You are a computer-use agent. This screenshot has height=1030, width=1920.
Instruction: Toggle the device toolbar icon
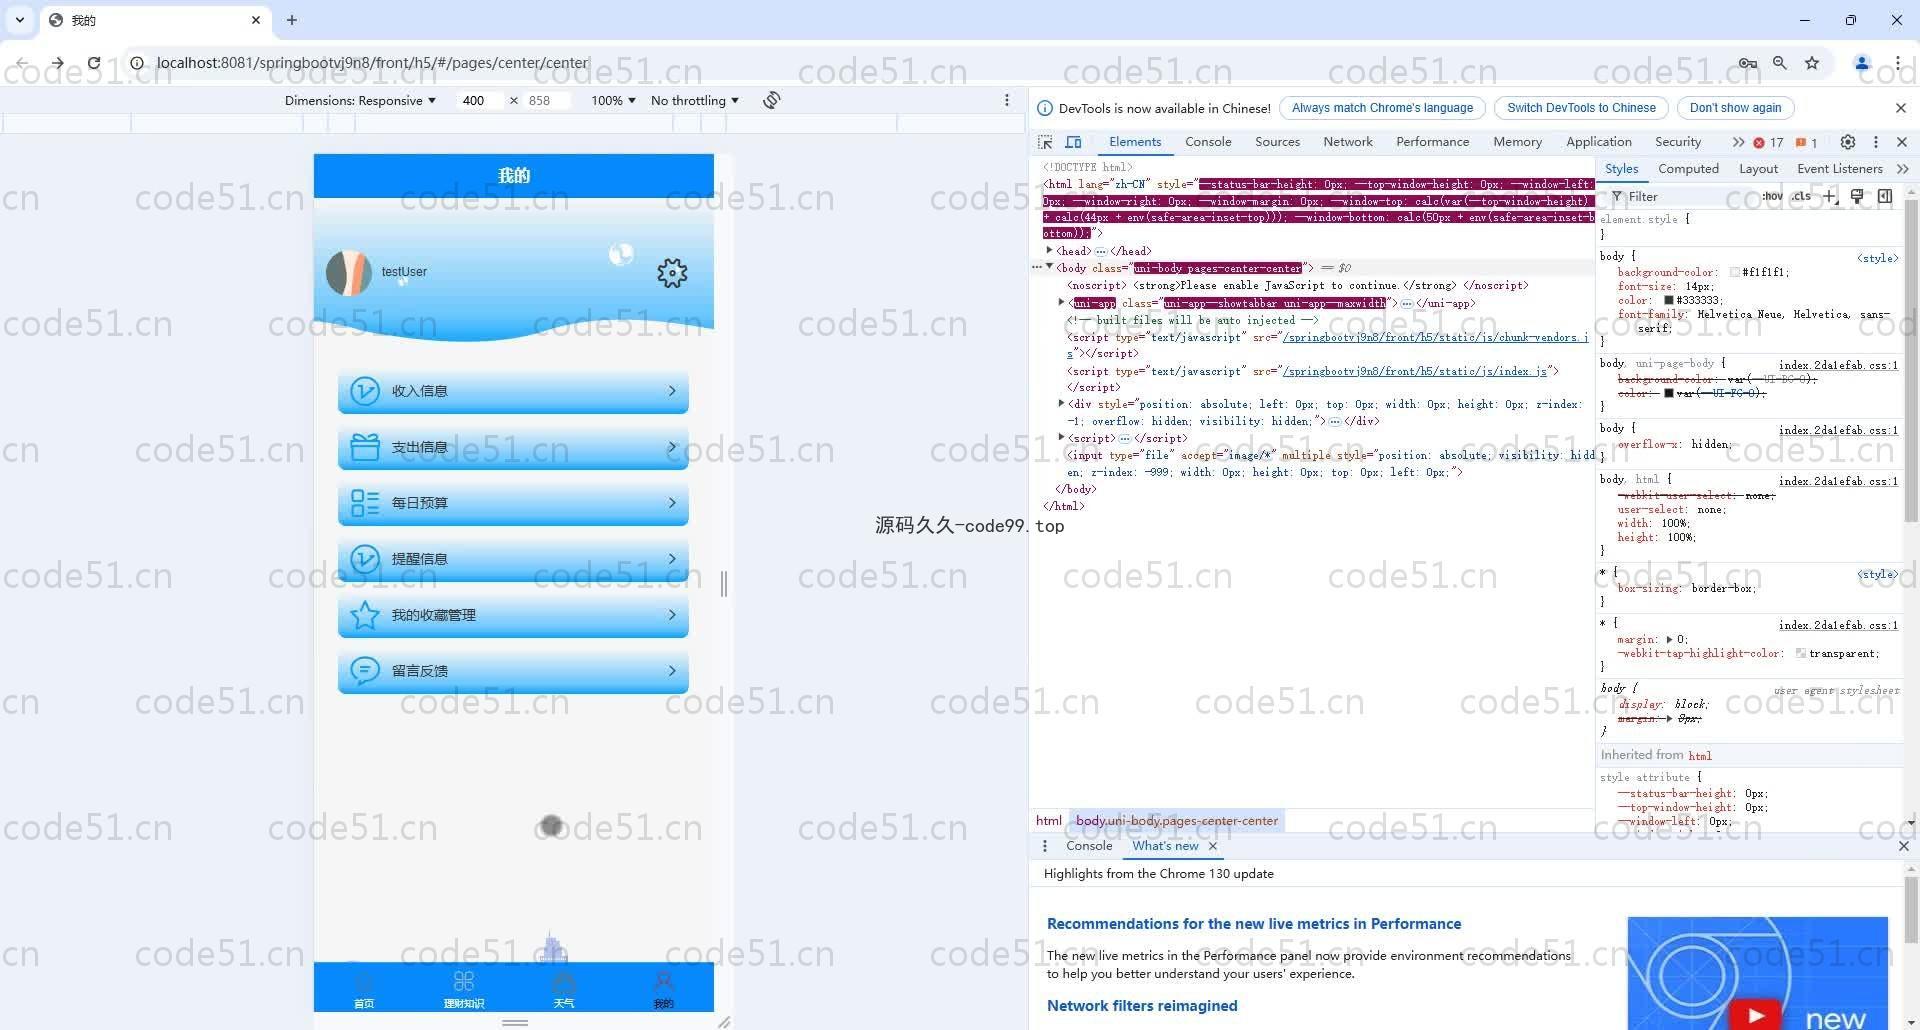(x=1073, y=142)
